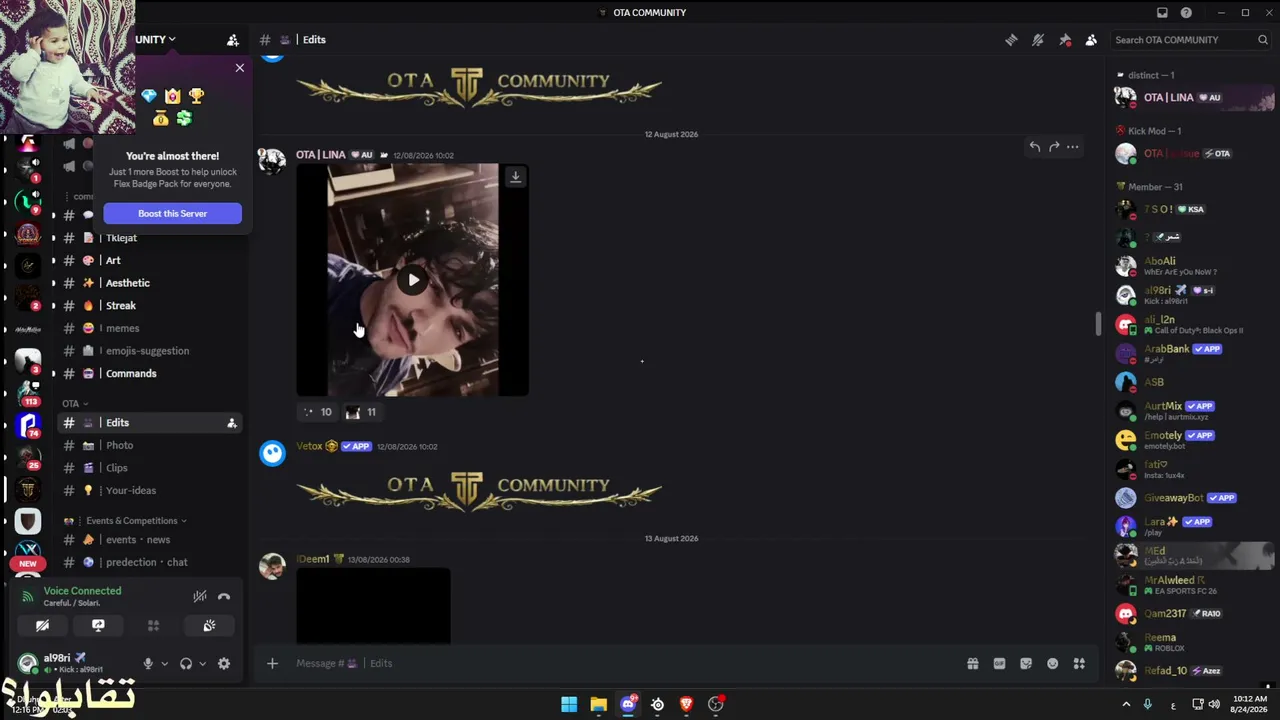Open ArabBank app in member list

1195,353
